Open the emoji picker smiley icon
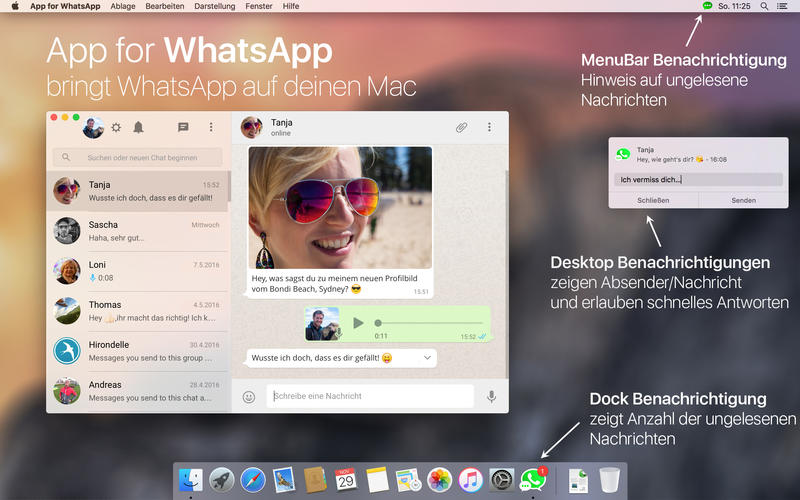Screen dimensions: 800x500 coord(249,396)
